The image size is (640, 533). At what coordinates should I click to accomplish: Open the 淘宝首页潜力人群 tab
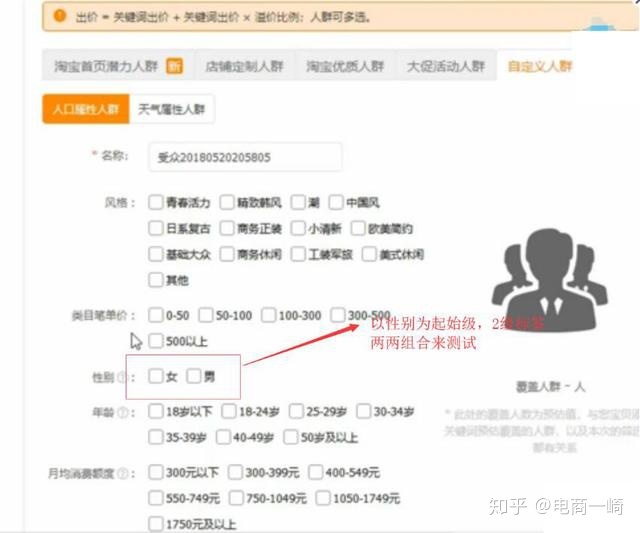pyautogui.click(x=118, y=65)
